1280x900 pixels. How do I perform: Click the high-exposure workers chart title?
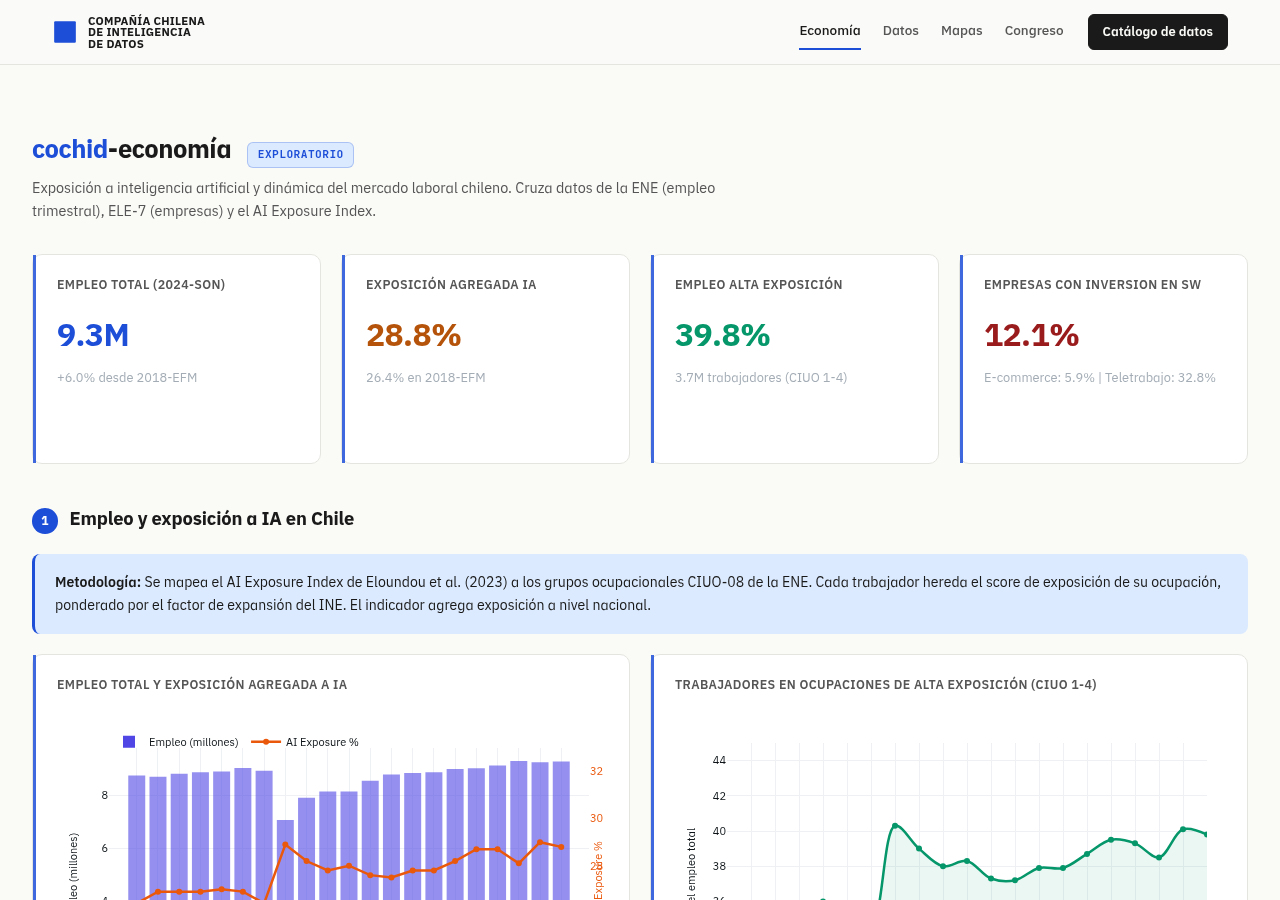(x=886, y=685)
